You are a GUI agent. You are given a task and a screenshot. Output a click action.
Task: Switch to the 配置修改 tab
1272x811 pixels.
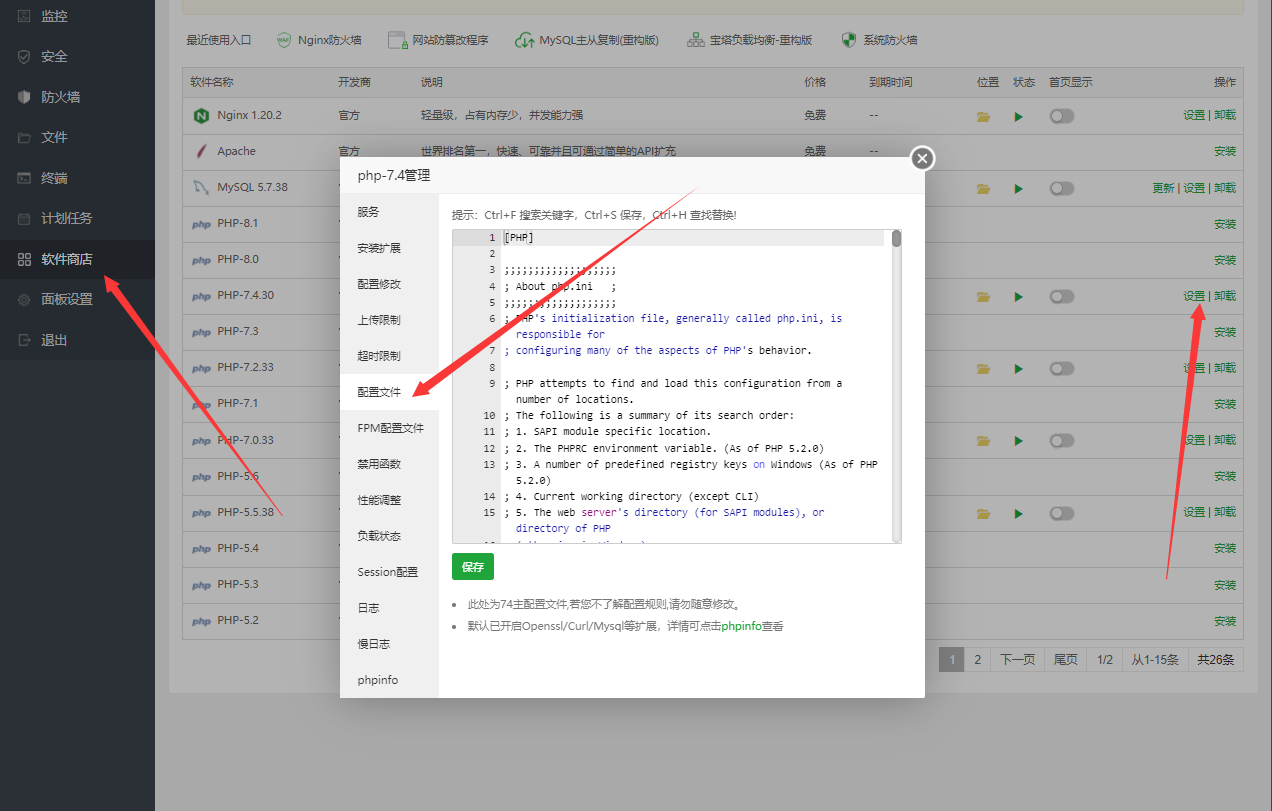pos(389,284)
